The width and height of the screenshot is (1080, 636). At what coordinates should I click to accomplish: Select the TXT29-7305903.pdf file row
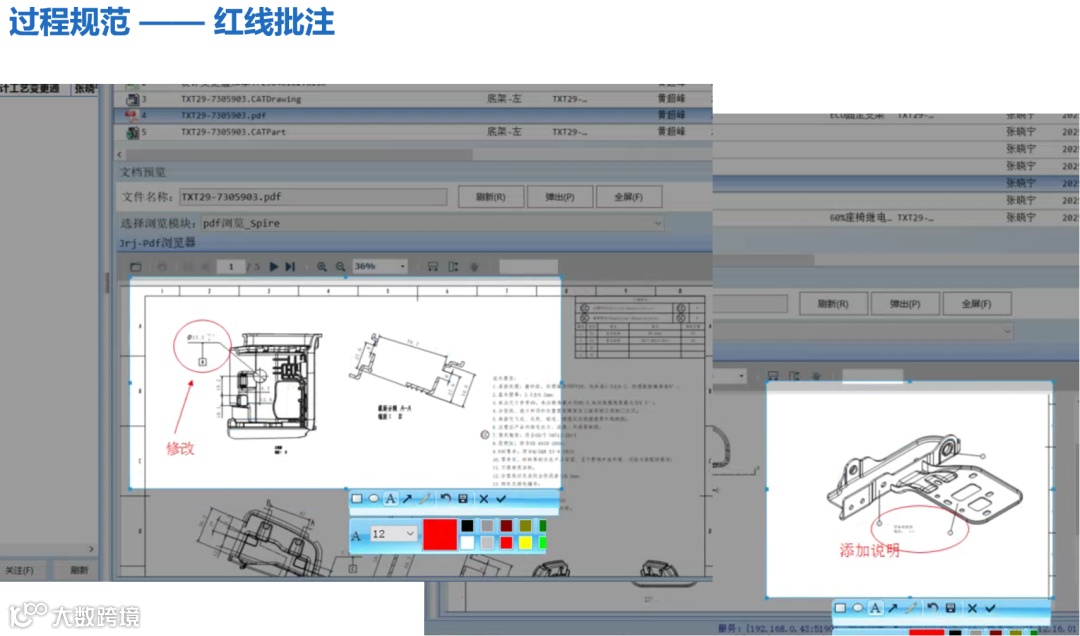click(x=413, y=115)
